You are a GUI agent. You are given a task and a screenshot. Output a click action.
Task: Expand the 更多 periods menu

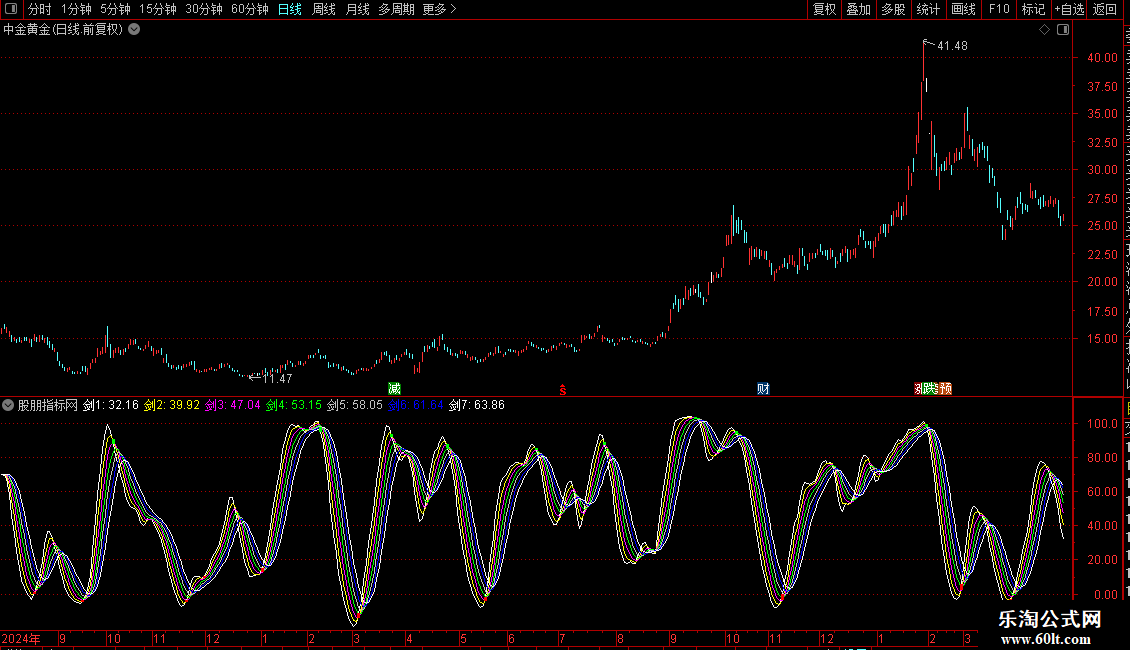click(440, 9)
